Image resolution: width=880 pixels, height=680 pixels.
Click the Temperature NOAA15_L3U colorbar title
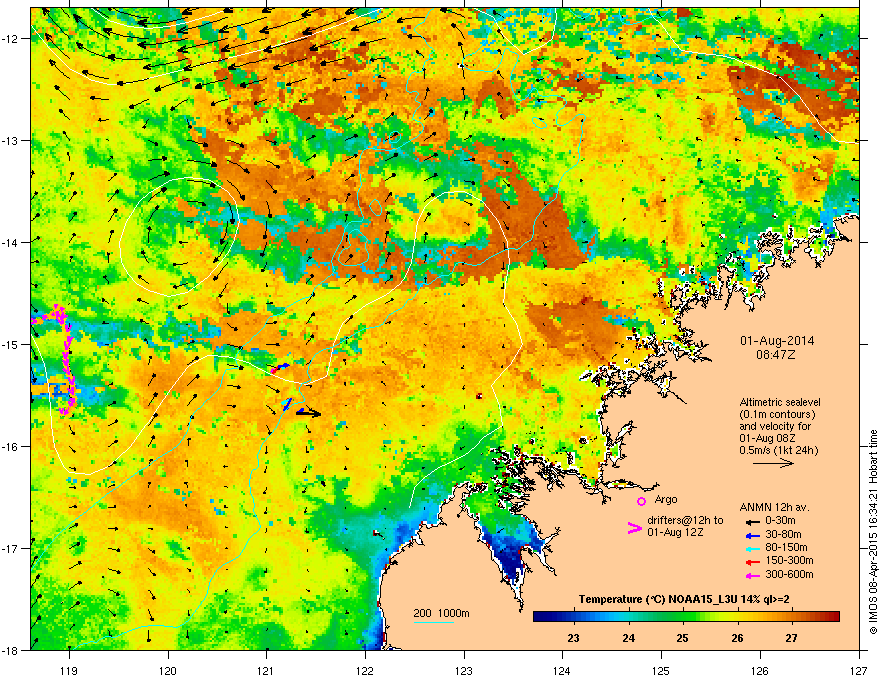point(684,599)
